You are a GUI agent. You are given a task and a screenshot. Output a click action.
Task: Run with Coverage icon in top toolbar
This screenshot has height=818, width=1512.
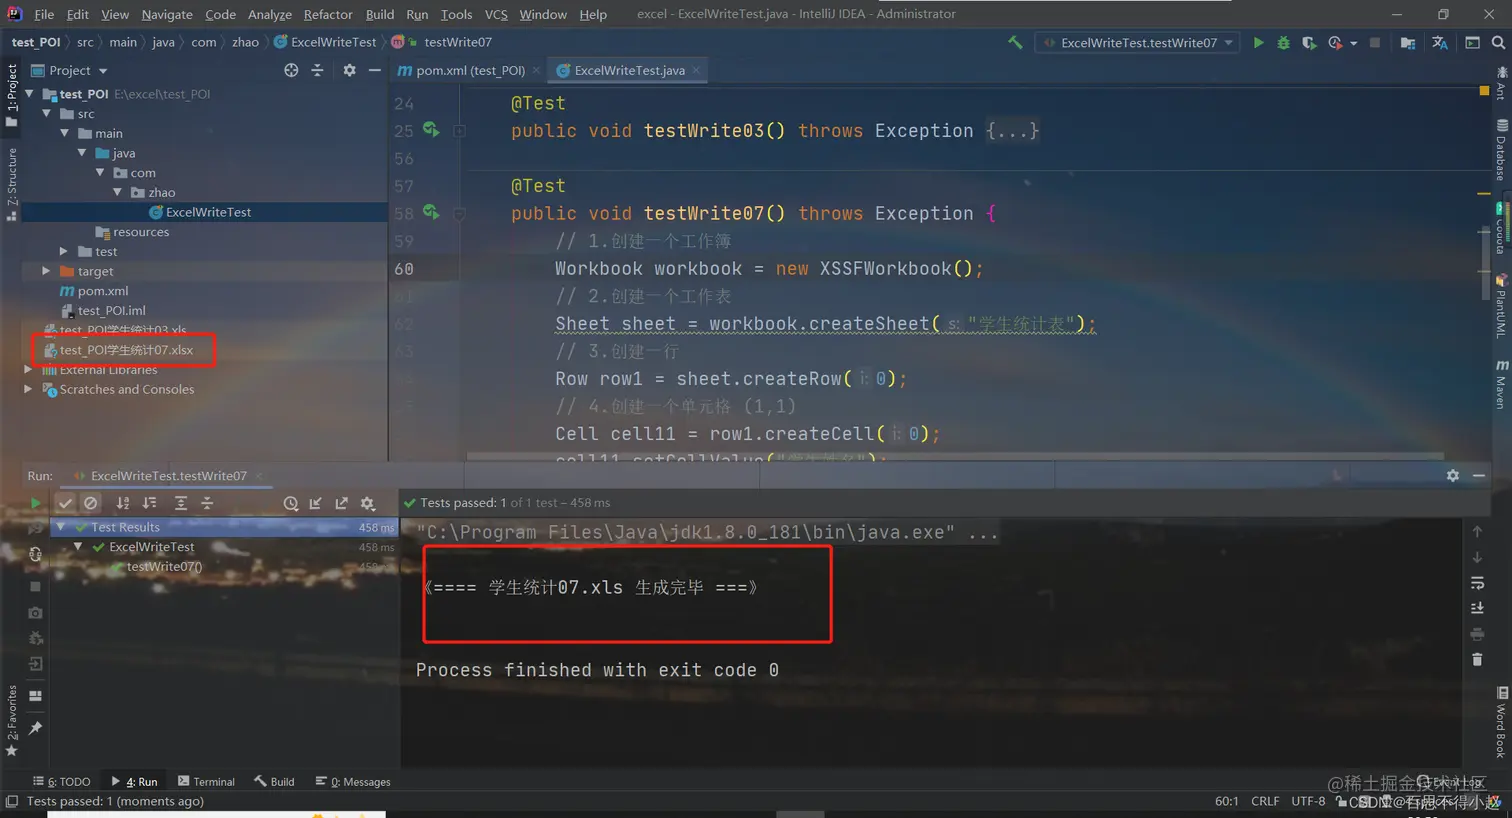[x=1309, y=43]
